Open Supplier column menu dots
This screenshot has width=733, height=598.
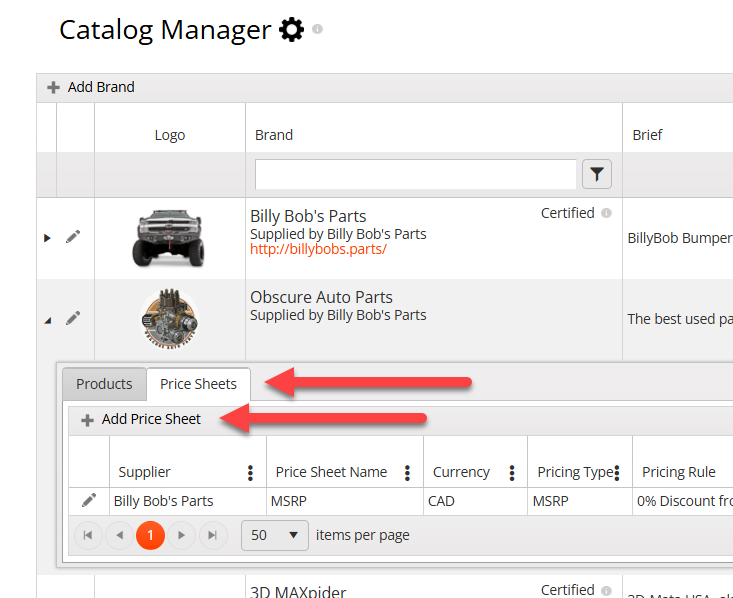point(251,473)
